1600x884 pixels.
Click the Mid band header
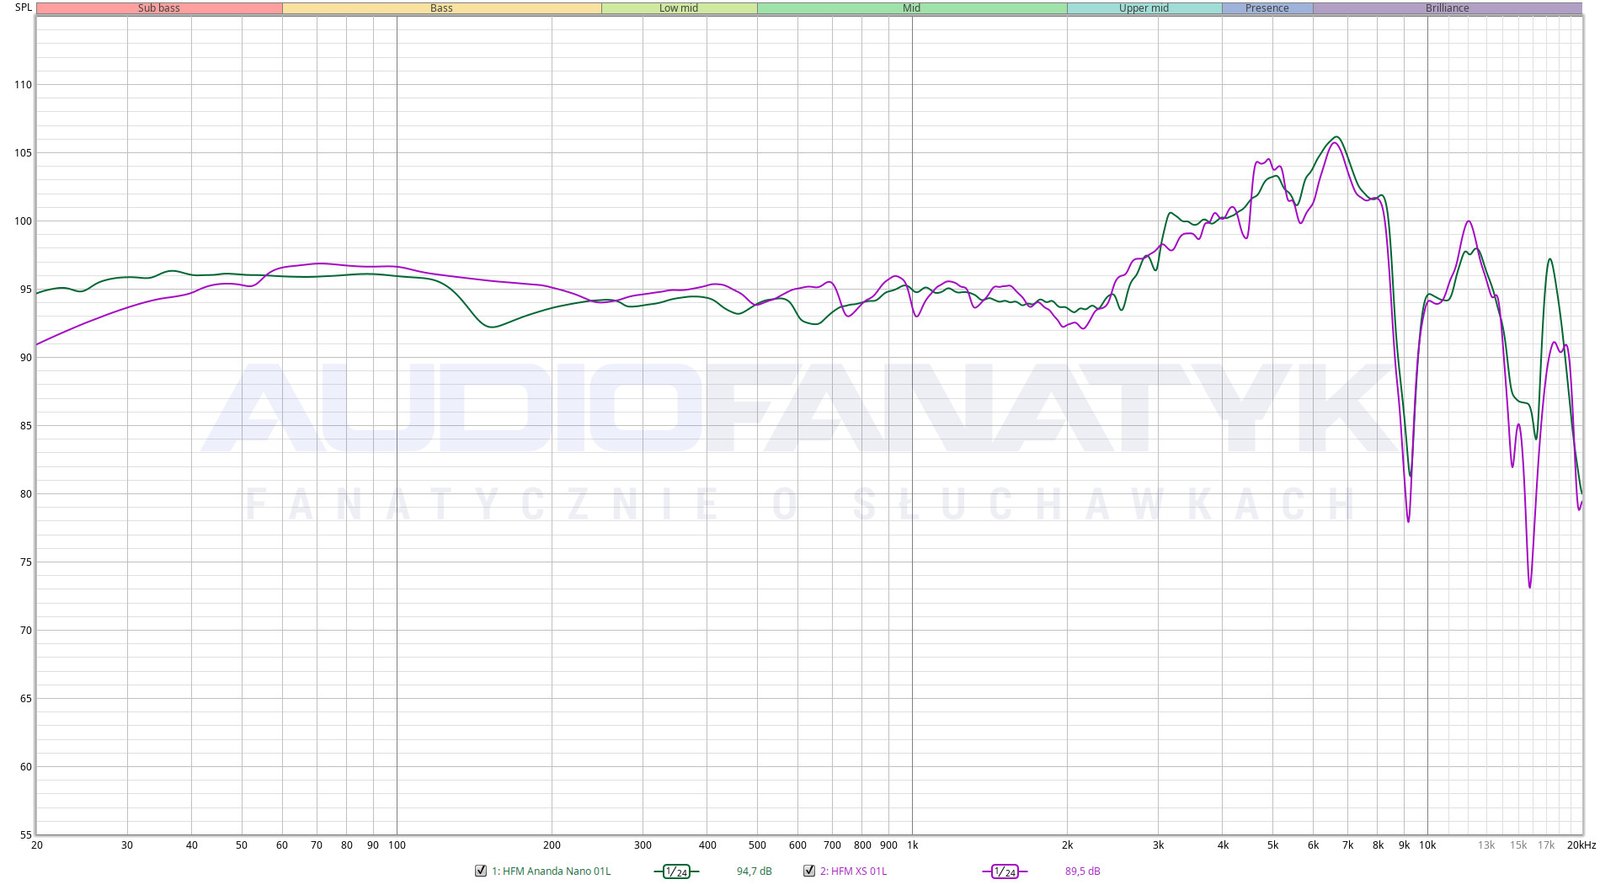[912, 8]
